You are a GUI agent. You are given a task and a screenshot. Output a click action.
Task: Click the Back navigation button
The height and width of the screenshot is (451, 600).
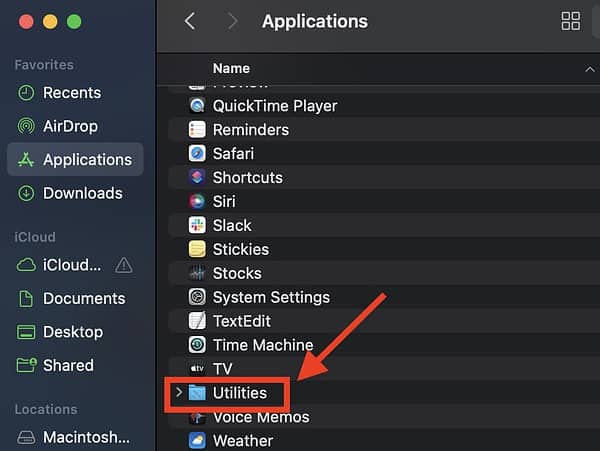click(190, 21)
